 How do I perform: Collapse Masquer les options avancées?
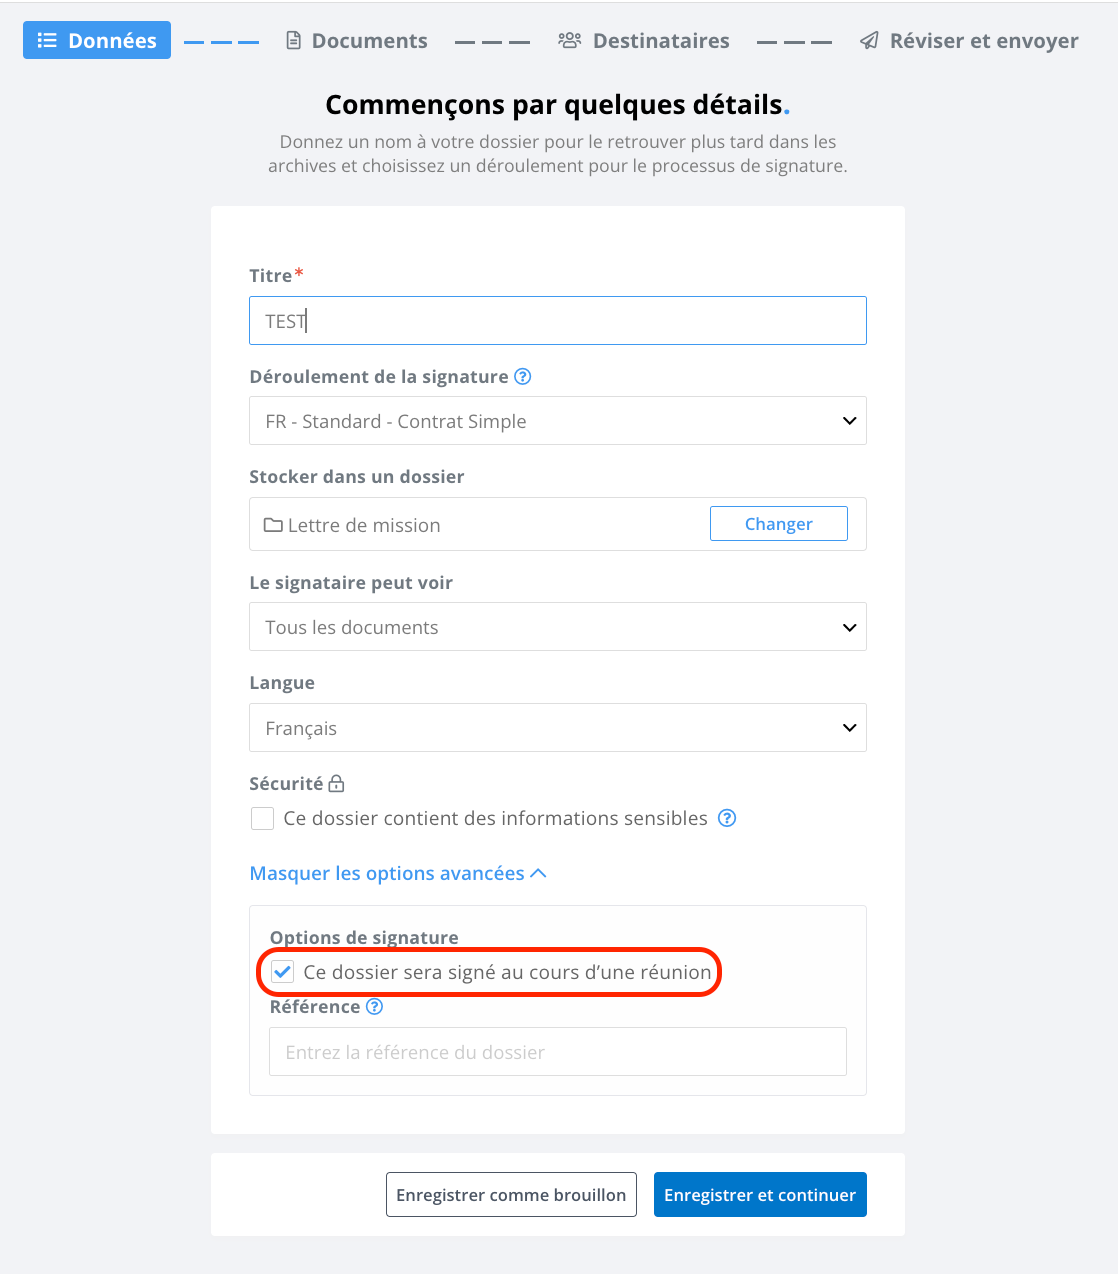(x=398, y=874)
